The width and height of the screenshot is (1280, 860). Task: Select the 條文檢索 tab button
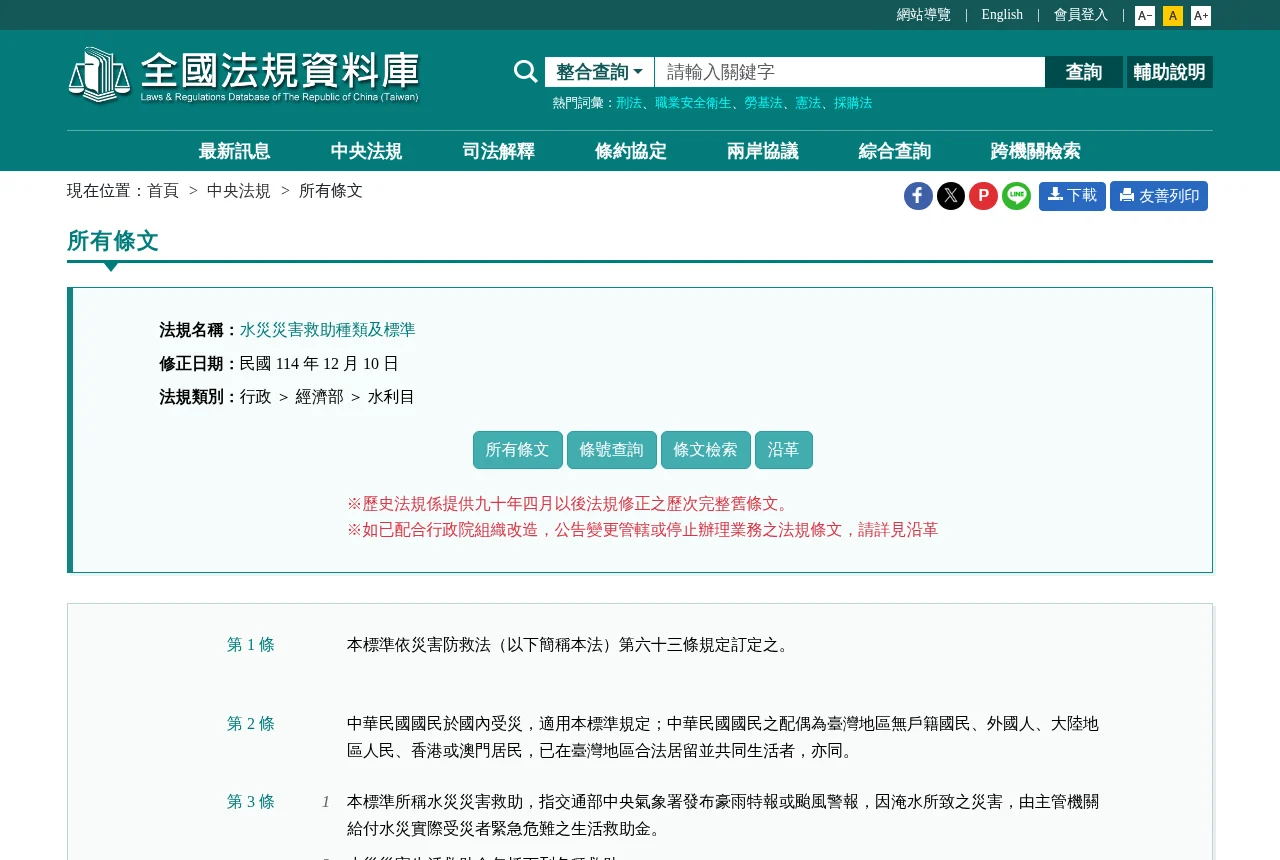(x=706, y=450)
